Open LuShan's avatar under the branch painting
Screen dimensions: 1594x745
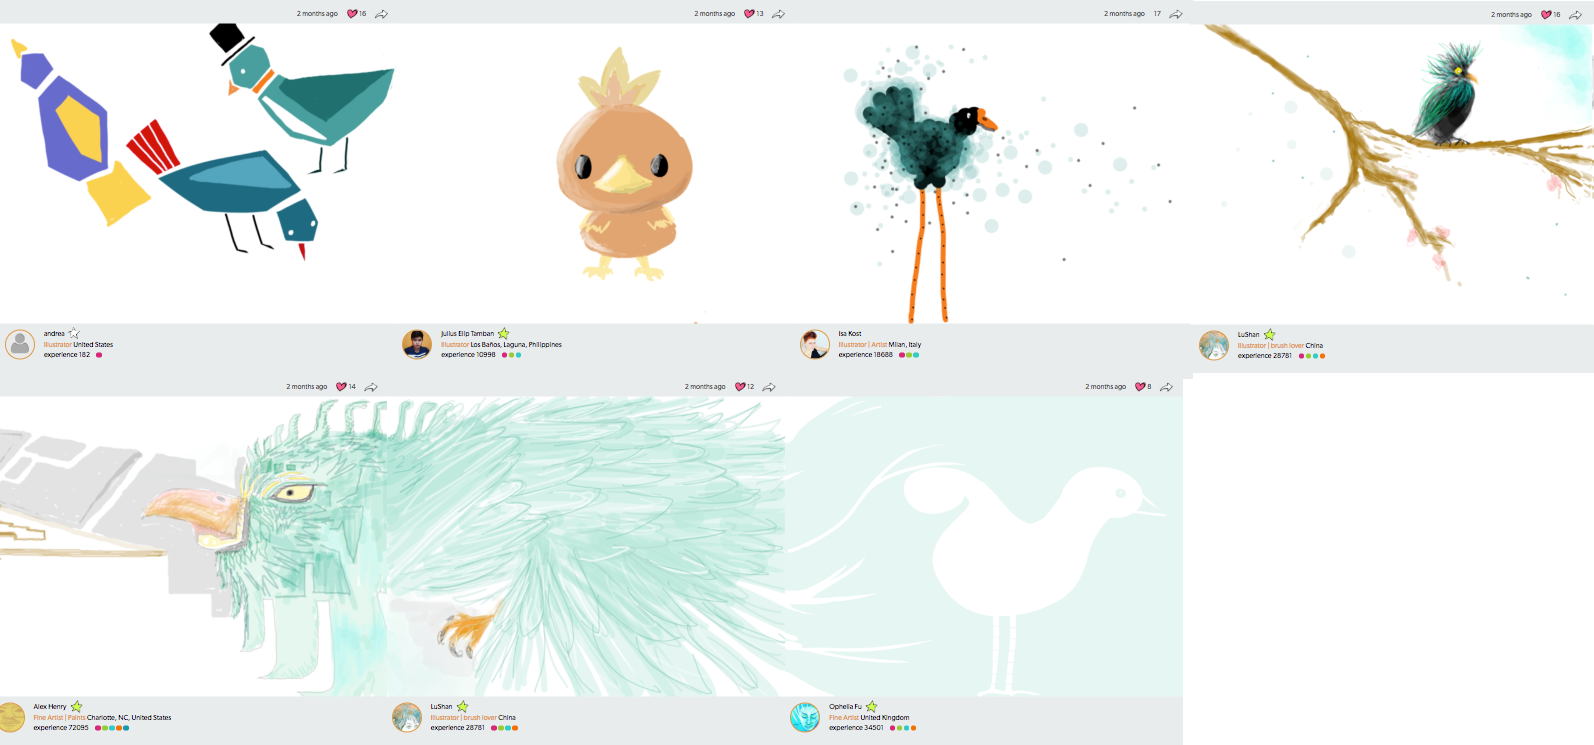[x=1214, y=345]
